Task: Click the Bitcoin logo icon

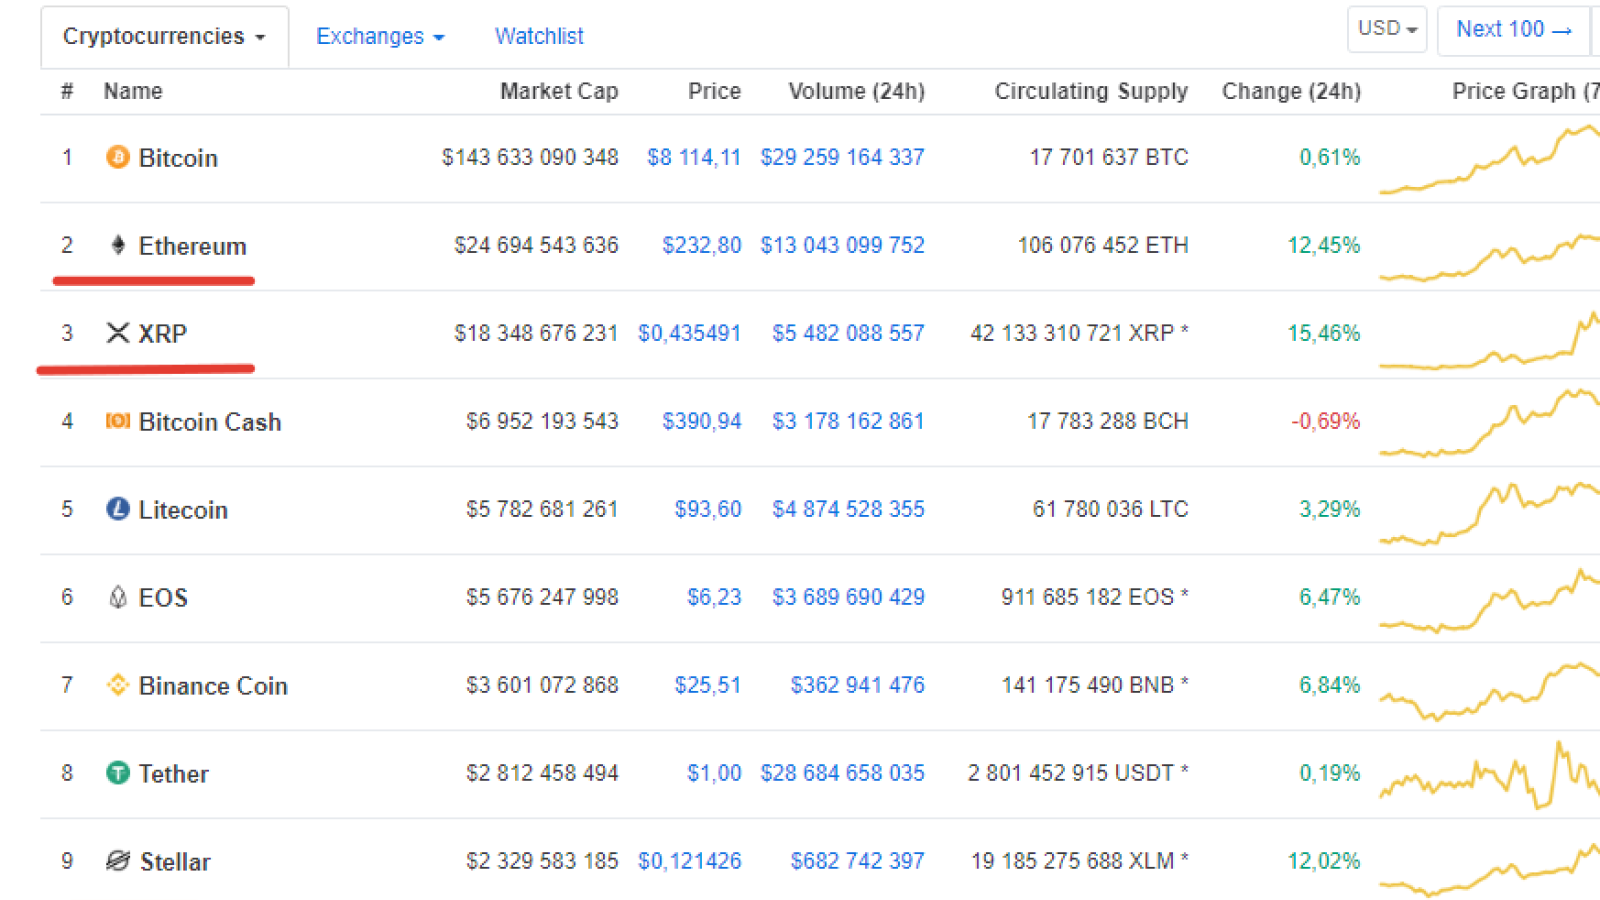Action: [118, 157]
